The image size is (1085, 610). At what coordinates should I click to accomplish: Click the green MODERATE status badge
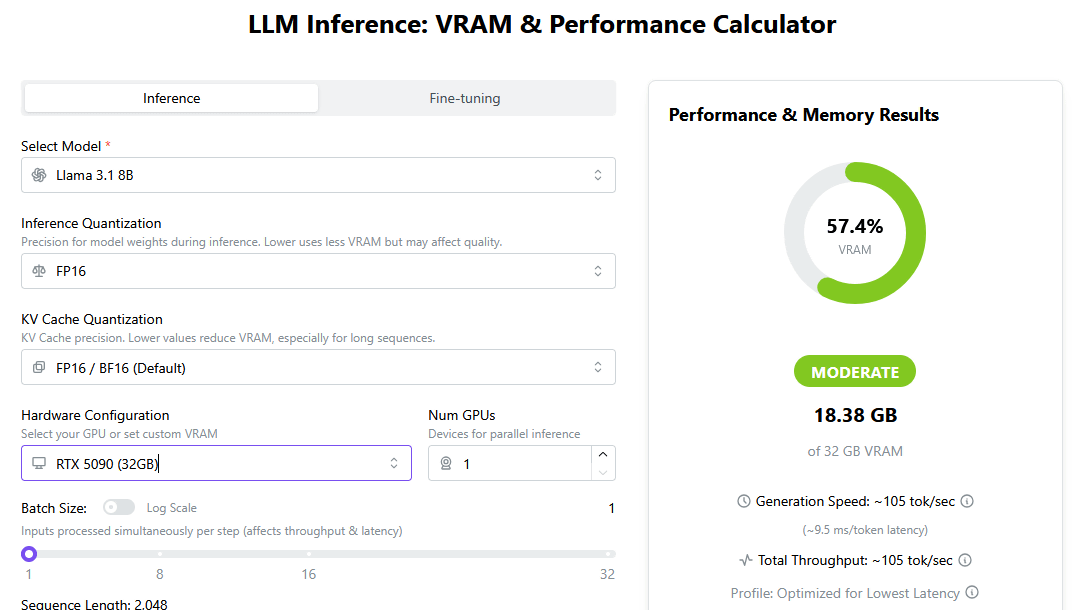(x=855, y=372)
